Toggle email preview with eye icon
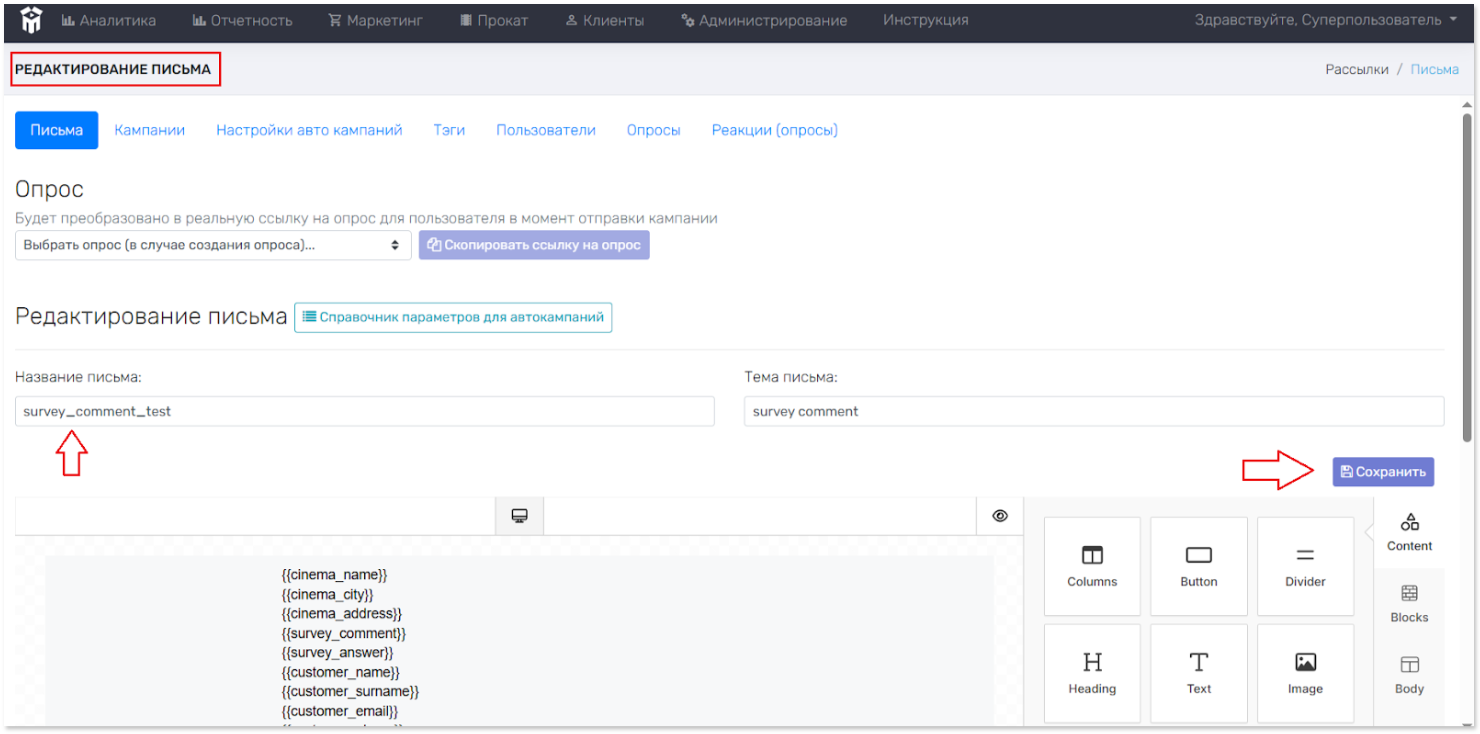The height and width of the screenshot is (734, 1480). pyautogui.click(x=999, y=516)
